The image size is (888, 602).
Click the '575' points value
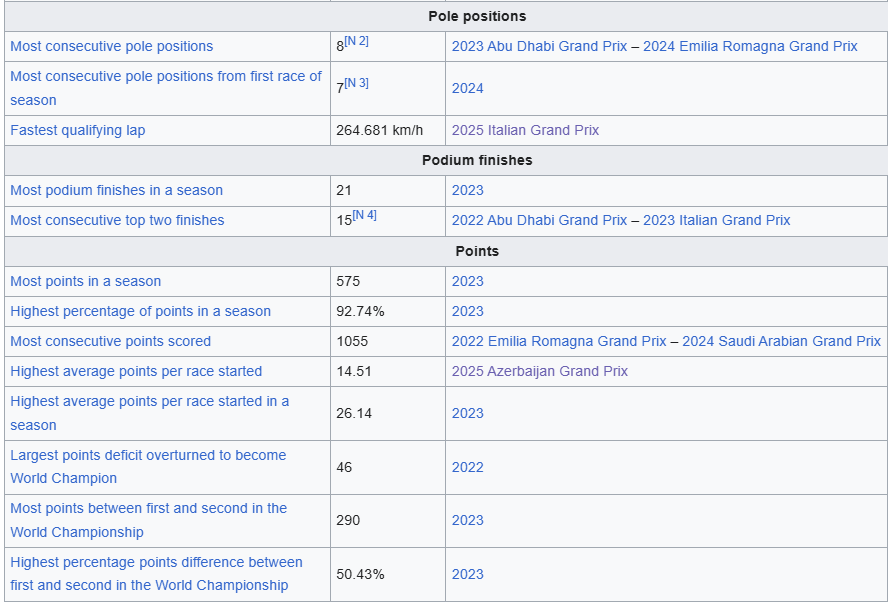348,281
